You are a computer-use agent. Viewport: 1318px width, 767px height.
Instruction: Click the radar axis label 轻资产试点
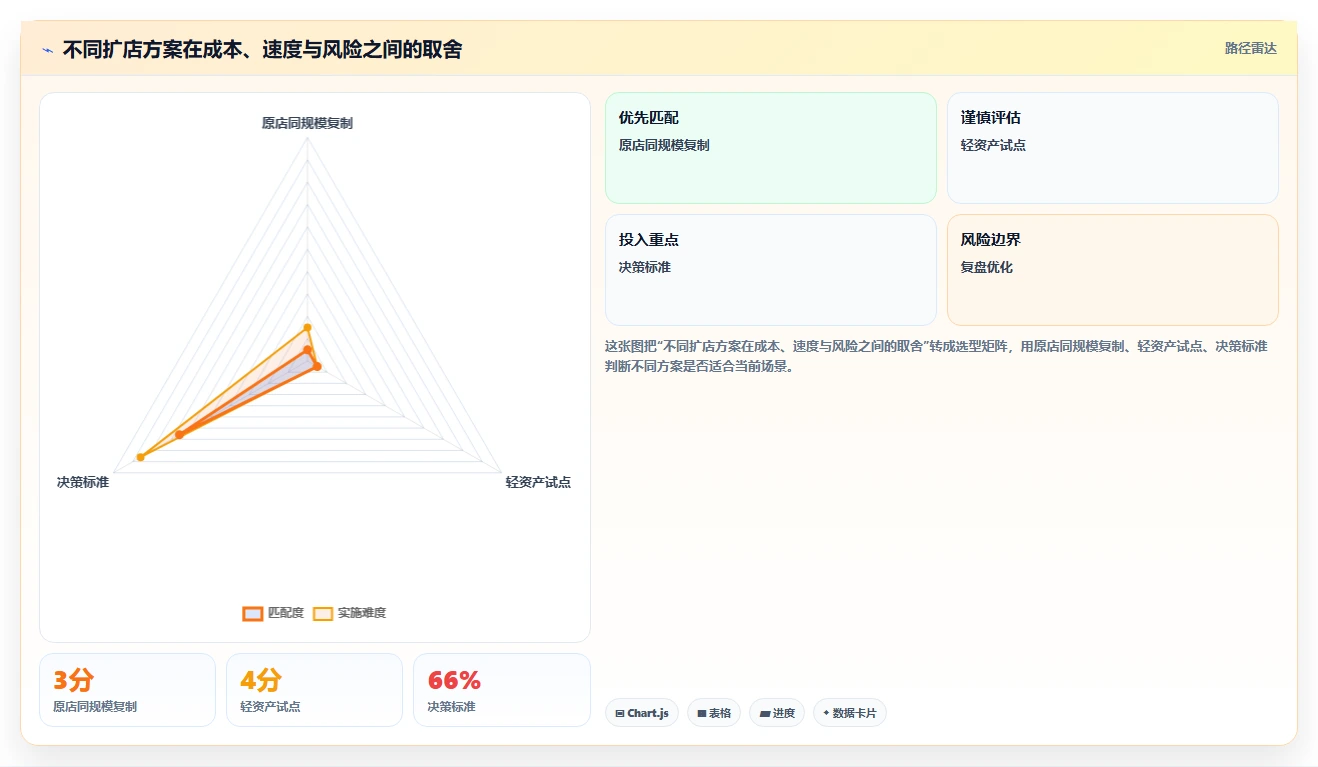tap(538, 482)
